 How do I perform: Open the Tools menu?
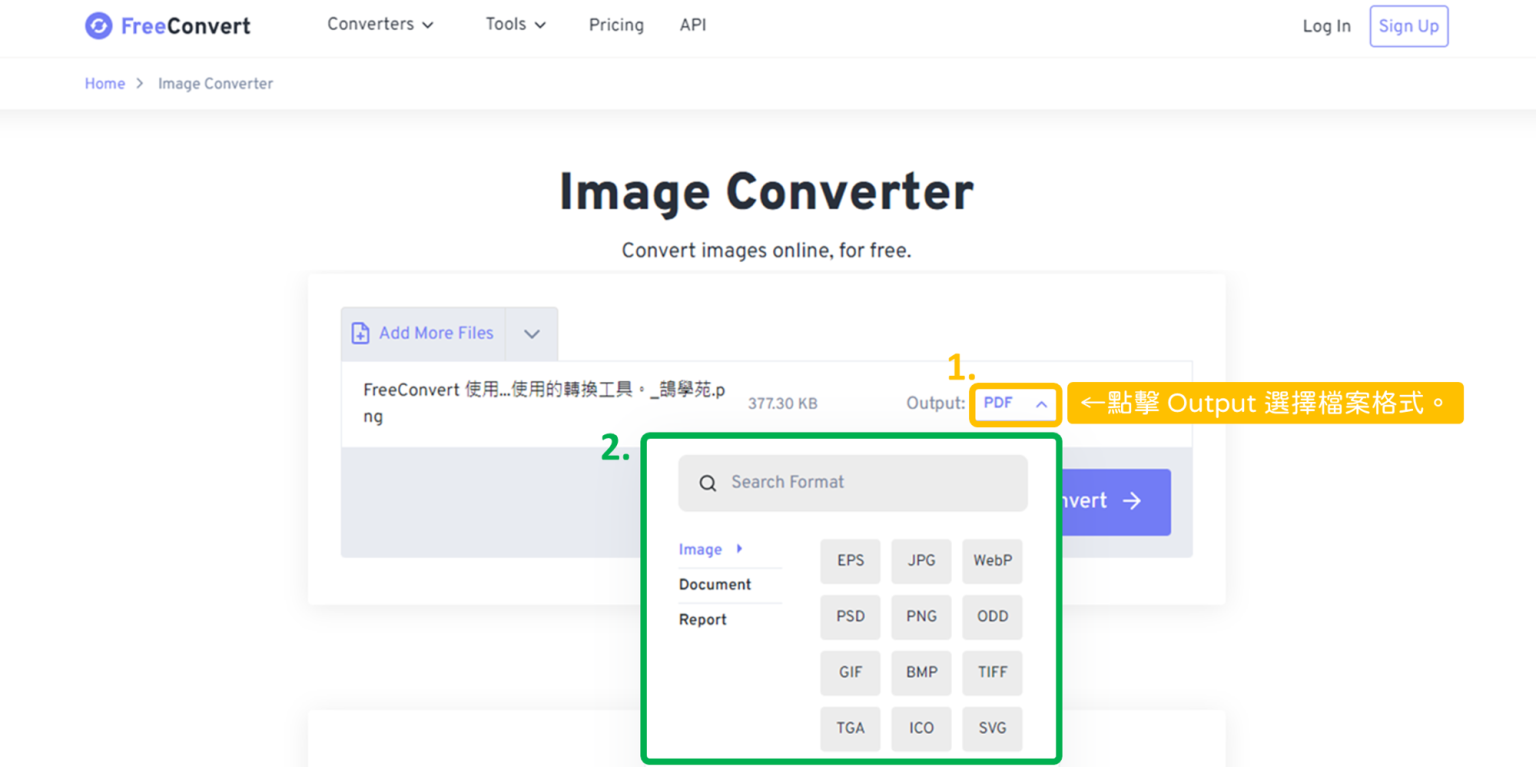pos(515,24)
